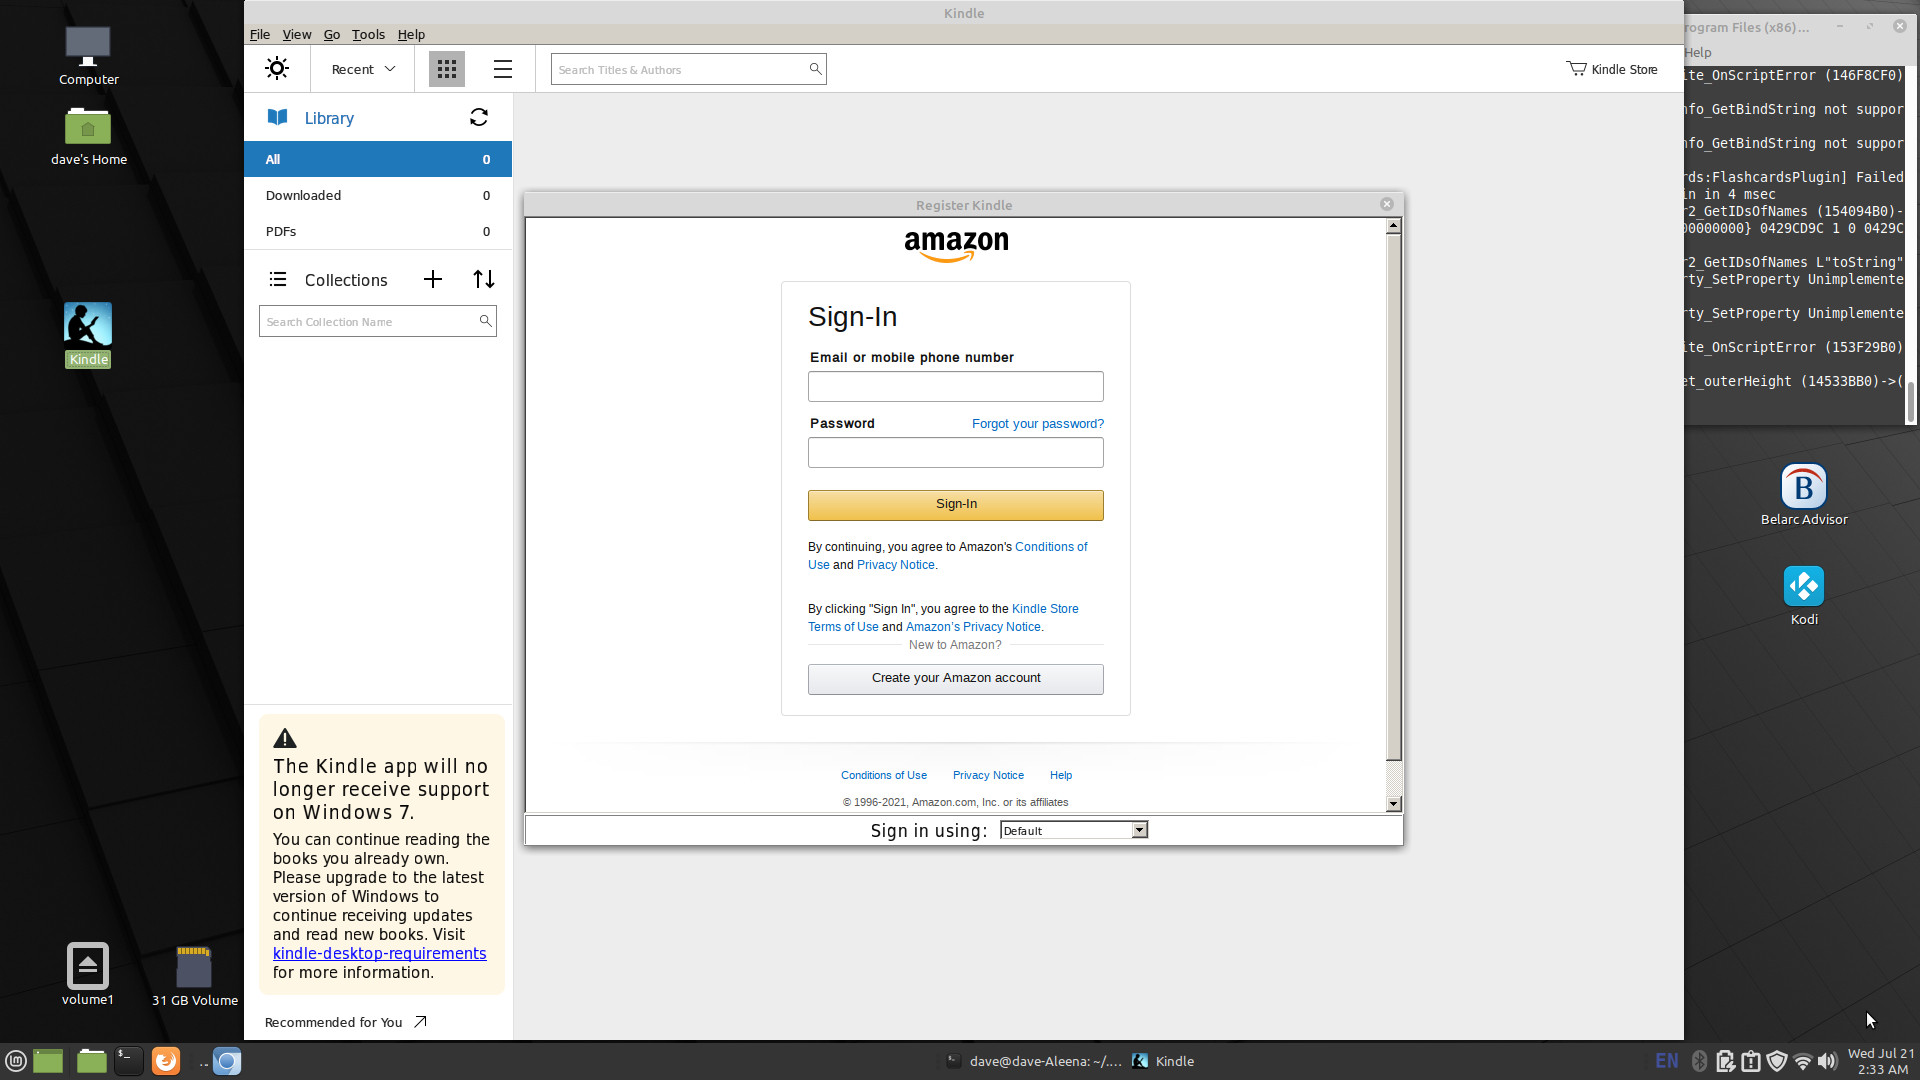Click the amazon logo
The image size is (1920, 1080).
pyautogui.click(x=956, y=245)
